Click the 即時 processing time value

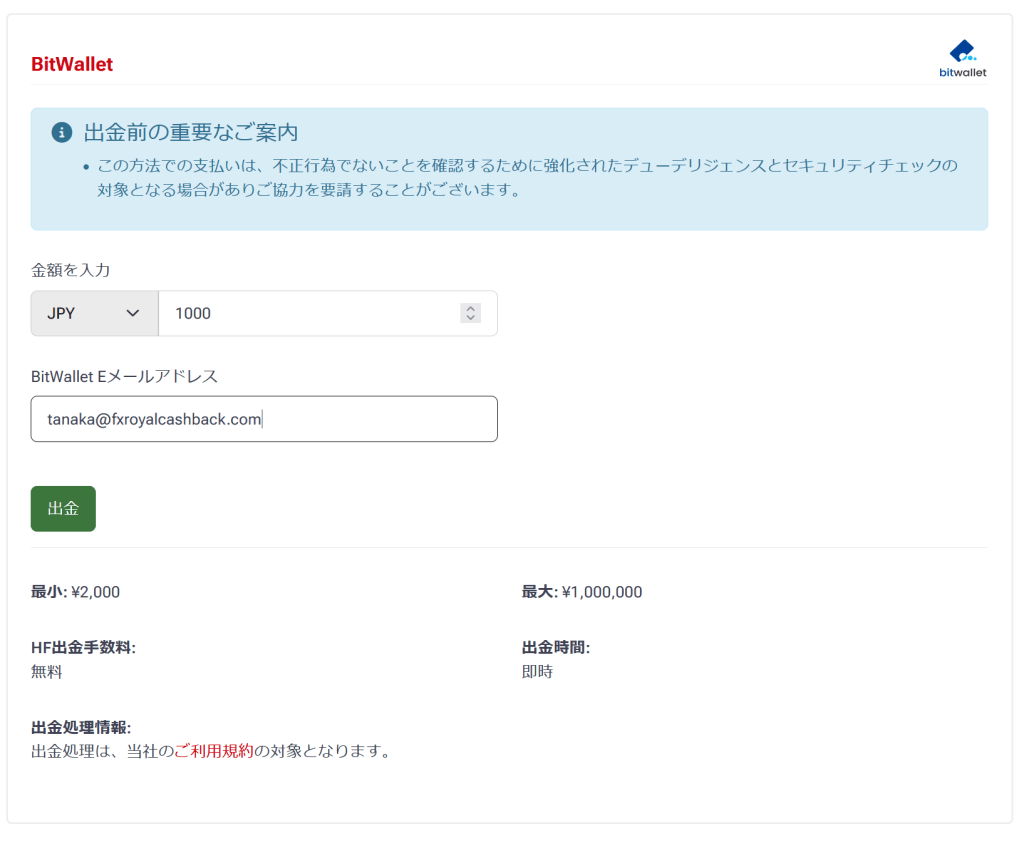[x=537, y=671]
